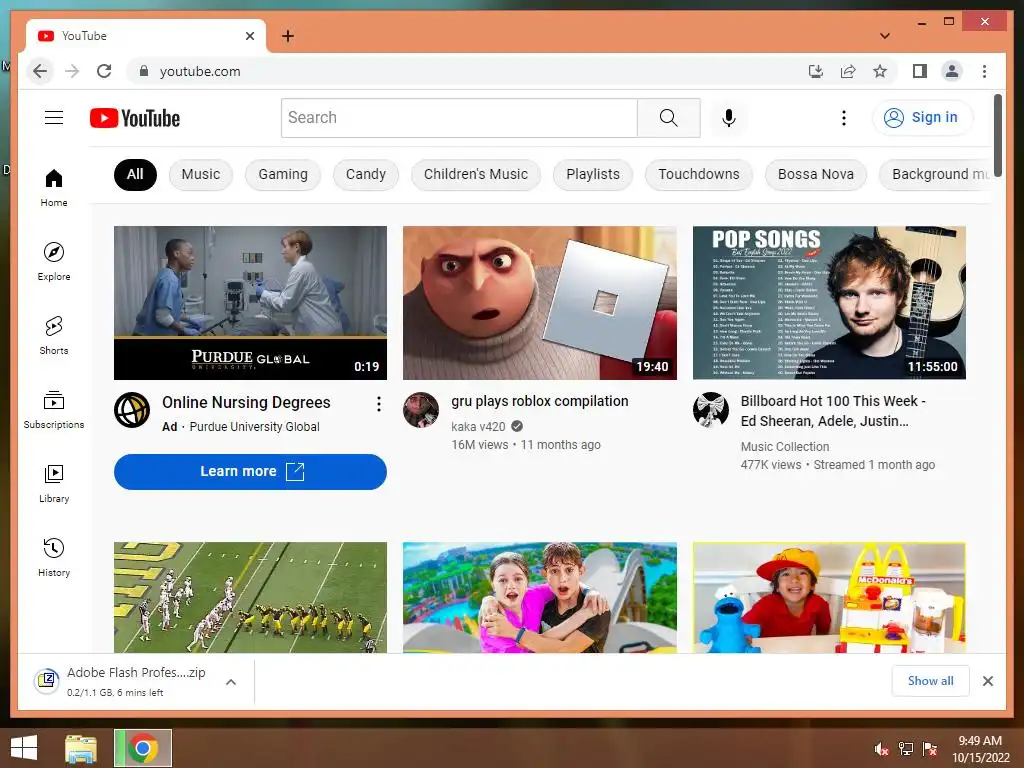Open Chrome's three-dot menu
Viewport: 1024px width, 768px height.
[984, 71]
